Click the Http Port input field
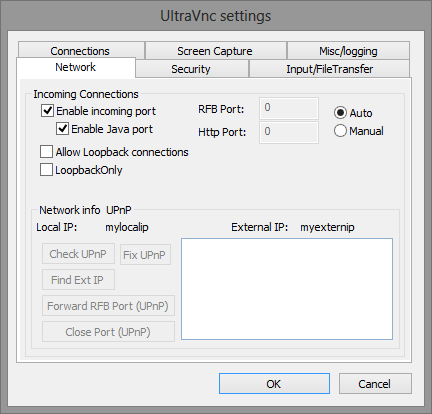The width and height of the screenshot is (432, 414). 289,132
